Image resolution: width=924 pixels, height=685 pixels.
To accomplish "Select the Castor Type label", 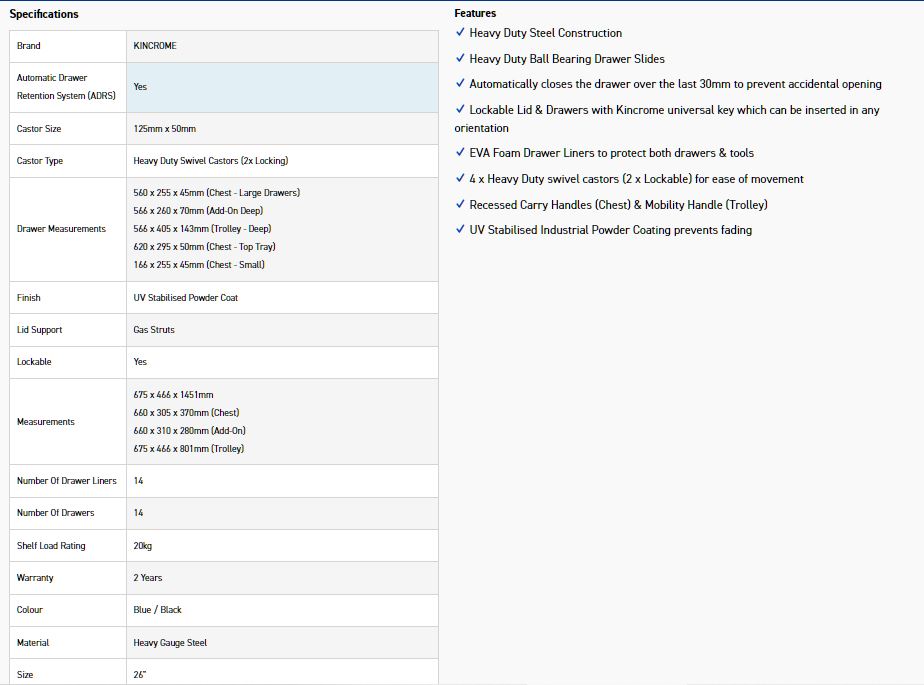I will [x=39, y=161].
